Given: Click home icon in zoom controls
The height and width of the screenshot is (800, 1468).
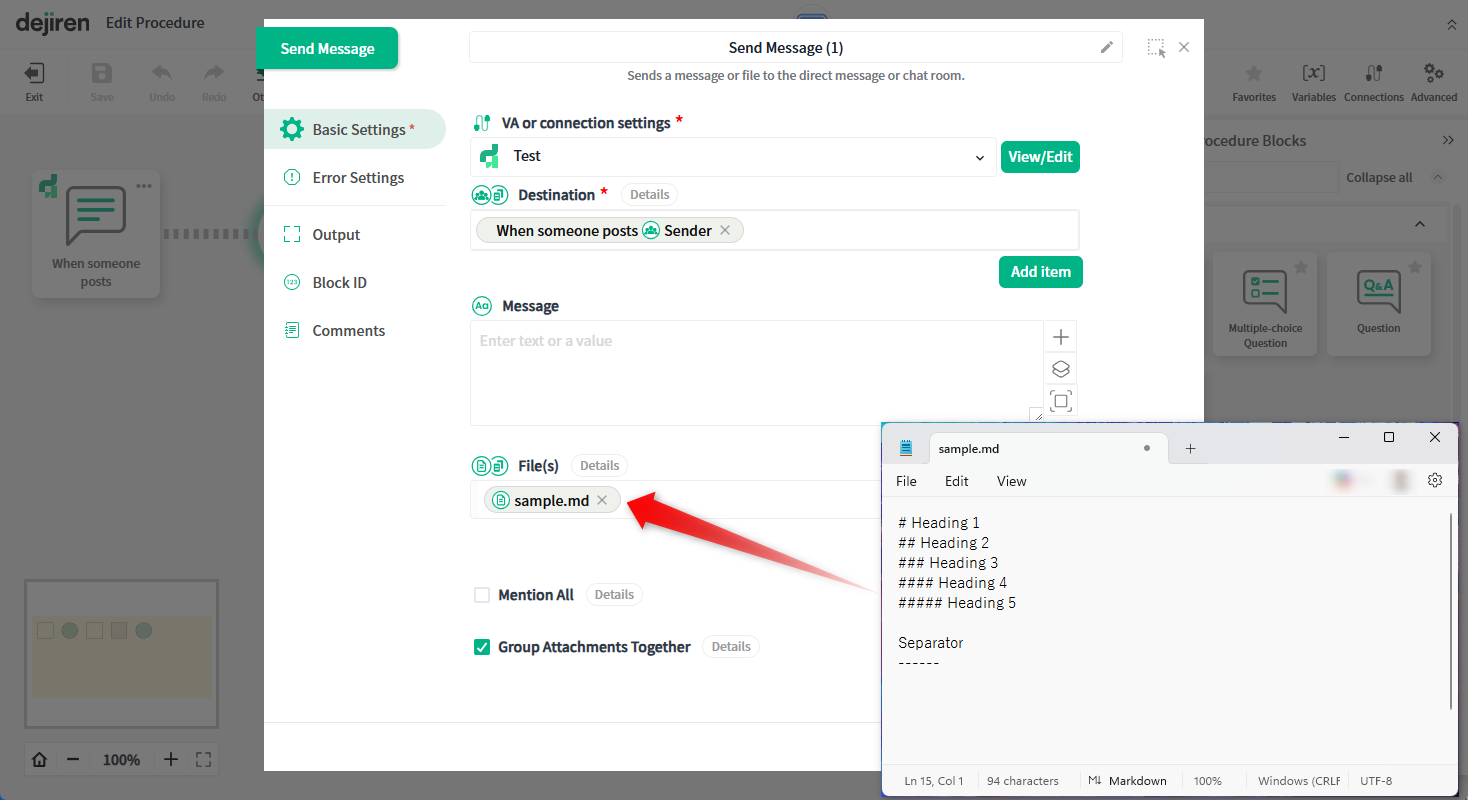Looking at the screenshot, I should (40, 759).
